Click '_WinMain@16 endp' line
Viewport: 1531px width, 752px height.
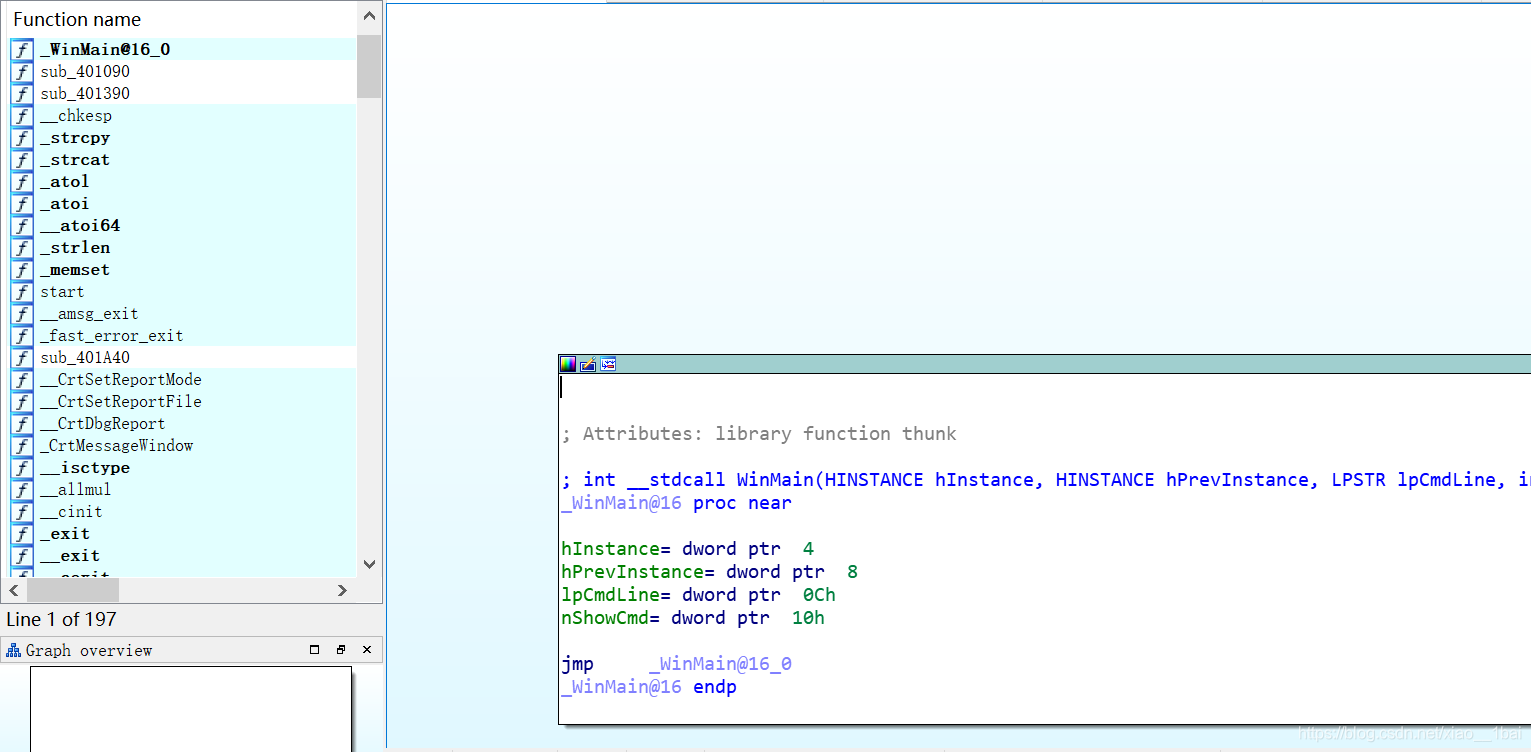649,687
